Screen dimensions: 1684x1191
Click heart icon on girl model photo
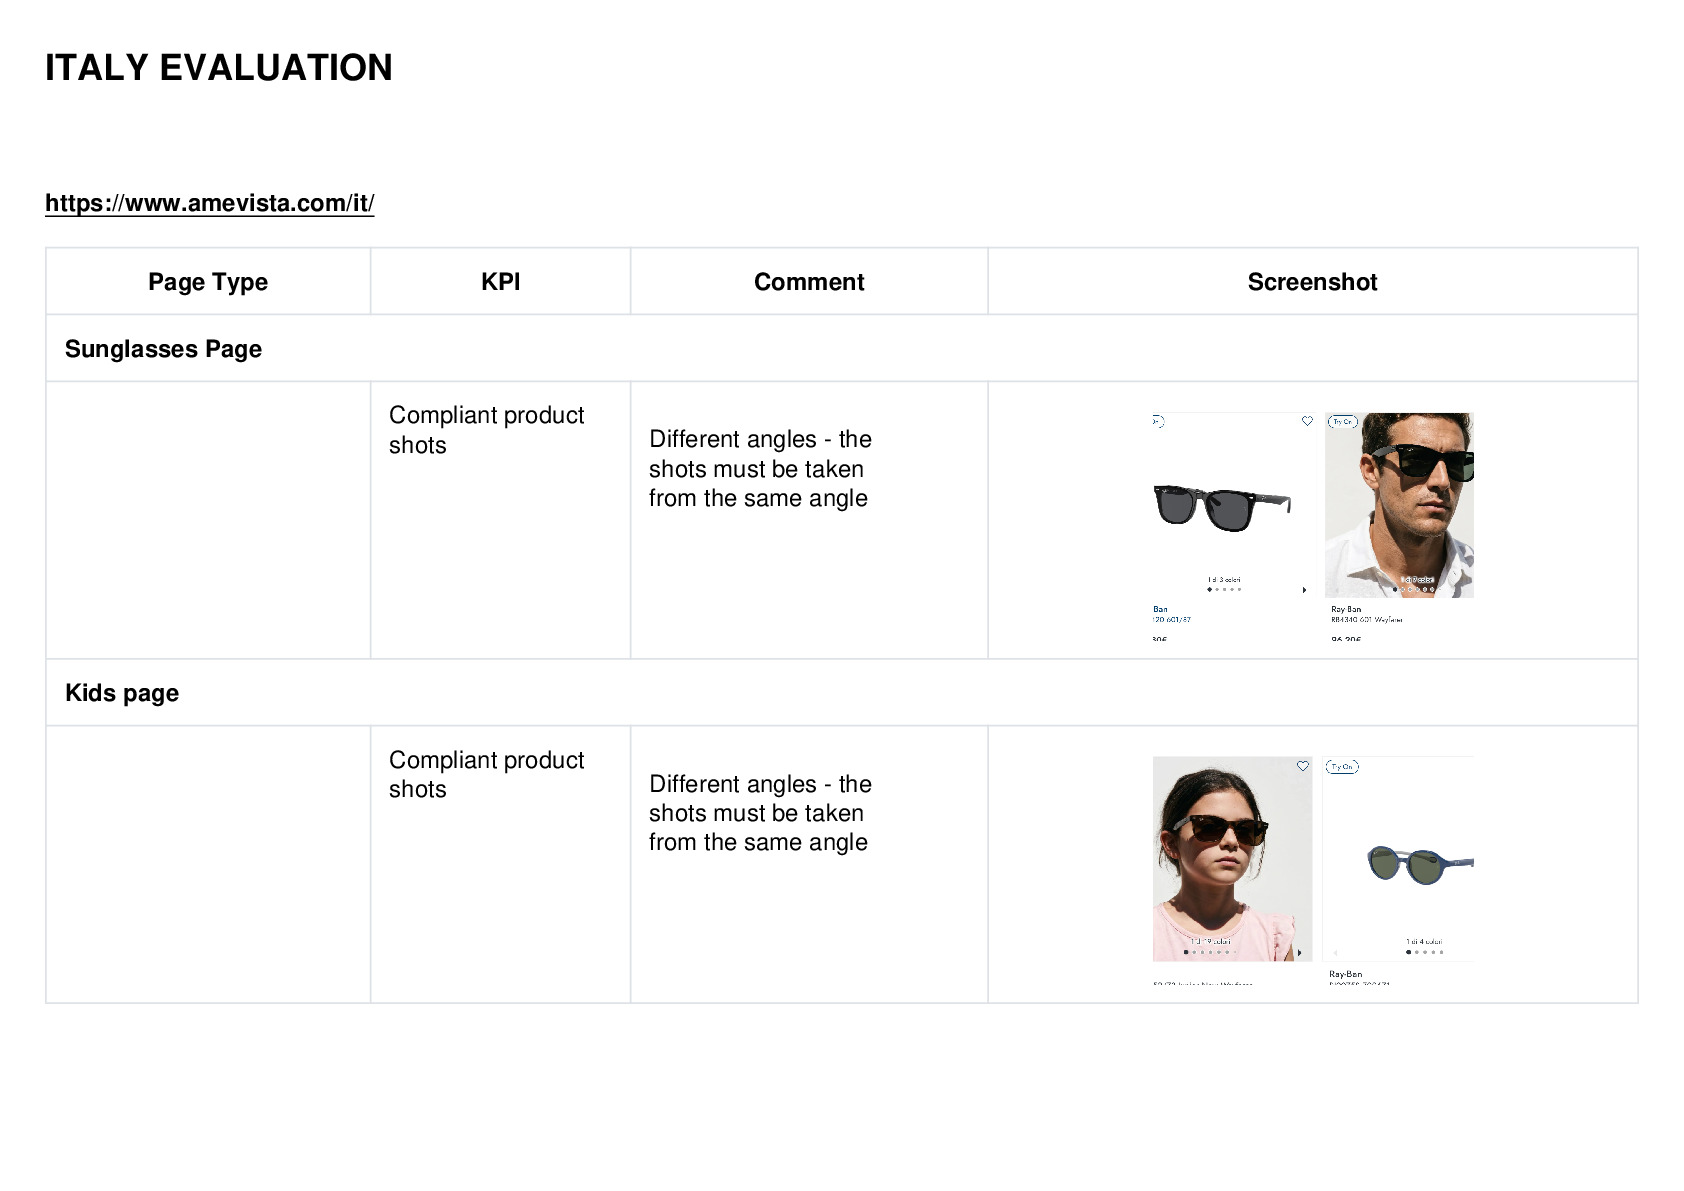[1302, 766]
